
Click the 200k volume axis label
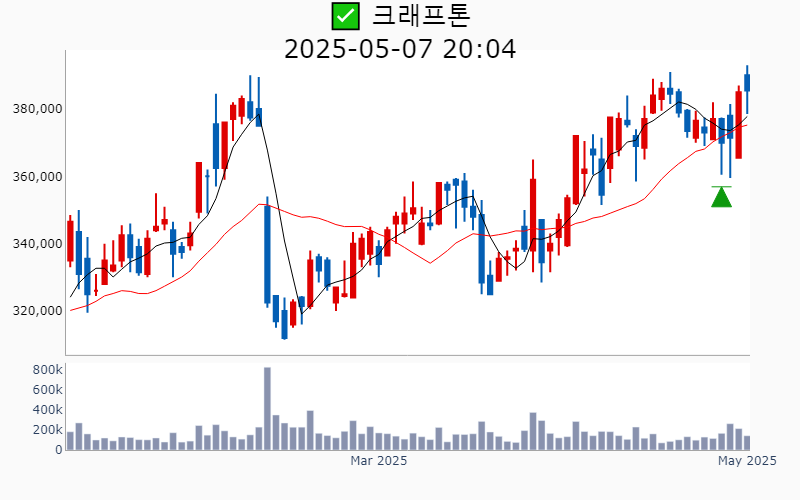click(47, 430)
